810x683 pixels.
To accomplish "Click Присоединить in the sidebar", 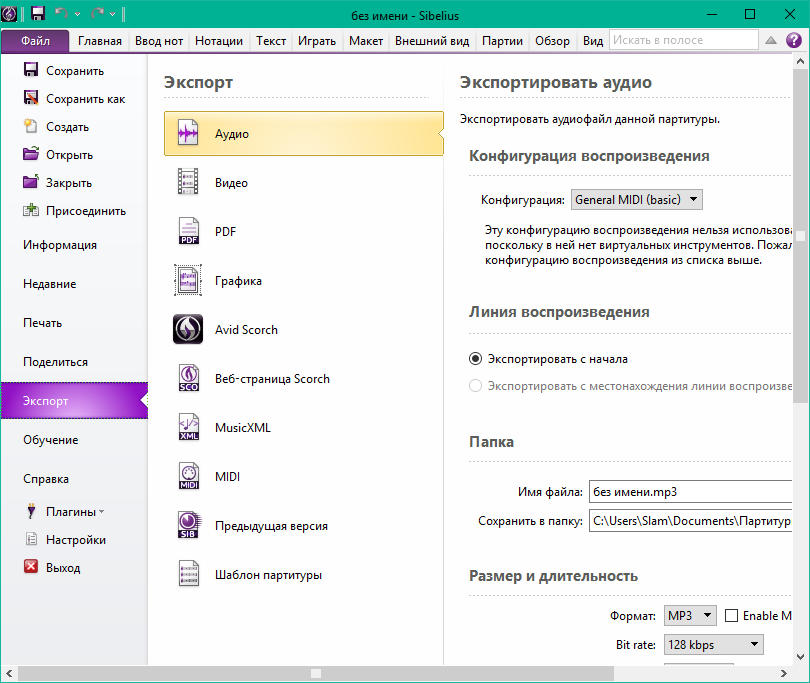I will pos(75,211).
